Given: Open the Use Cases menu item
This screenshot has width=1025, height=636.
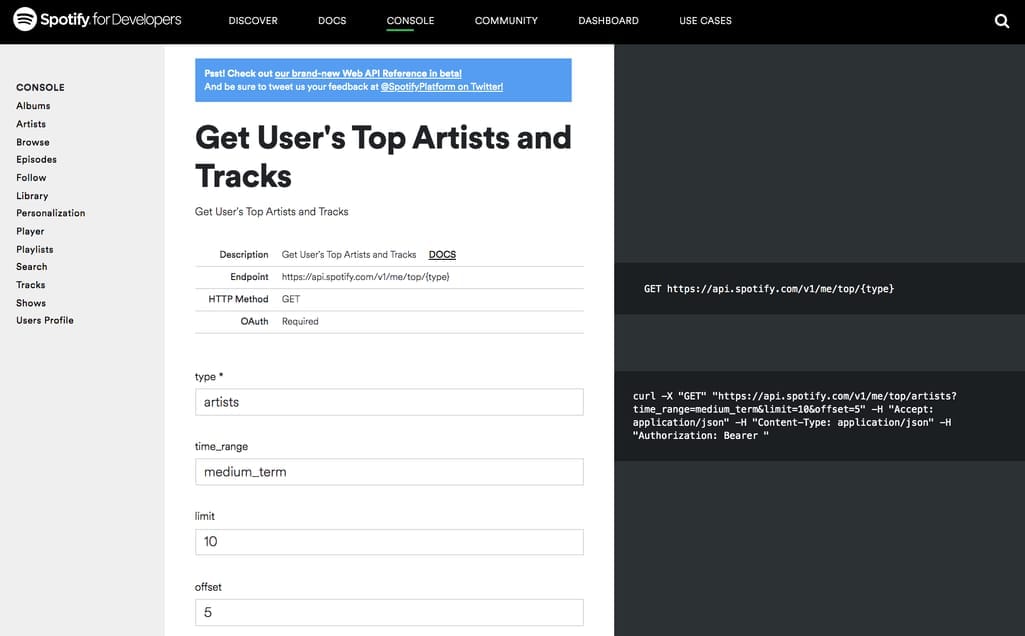Looking at the screenshot, I should coord(705,21).
